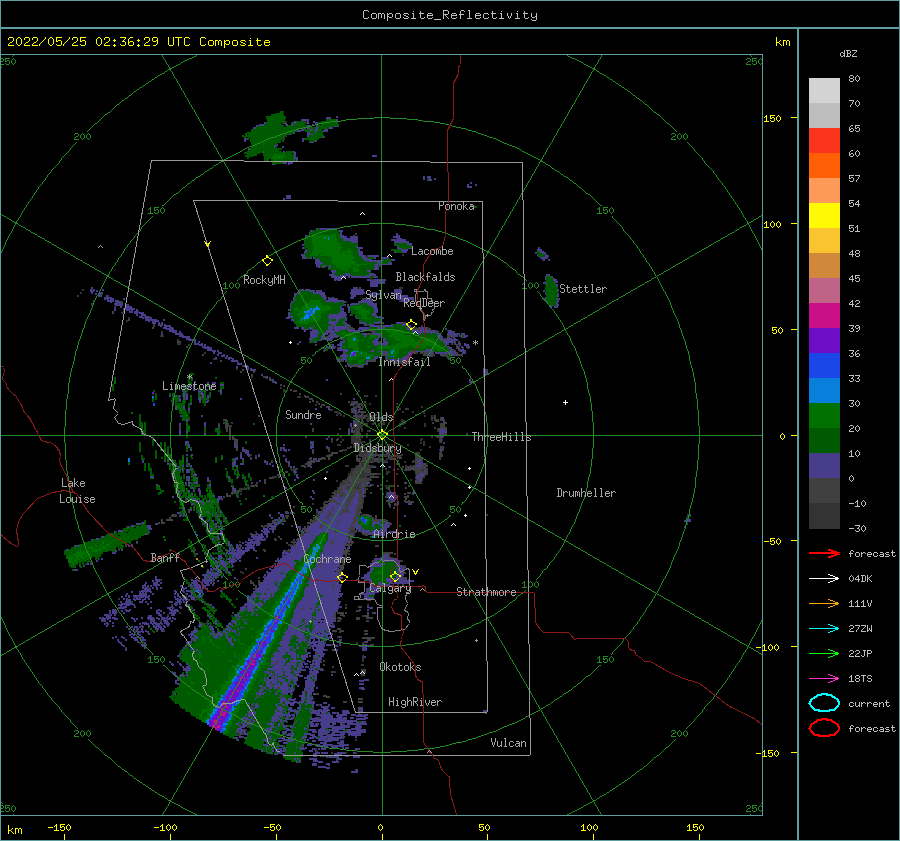Select the 80 dBZ light gray swatch

click(824, 90)
